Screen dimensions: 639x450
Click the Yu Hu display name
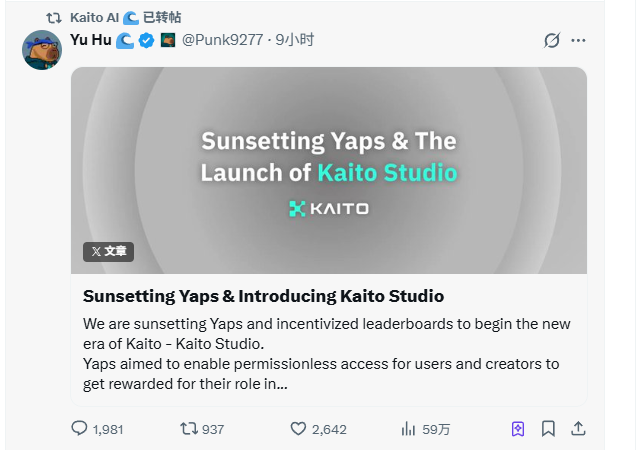pos(91,40)
